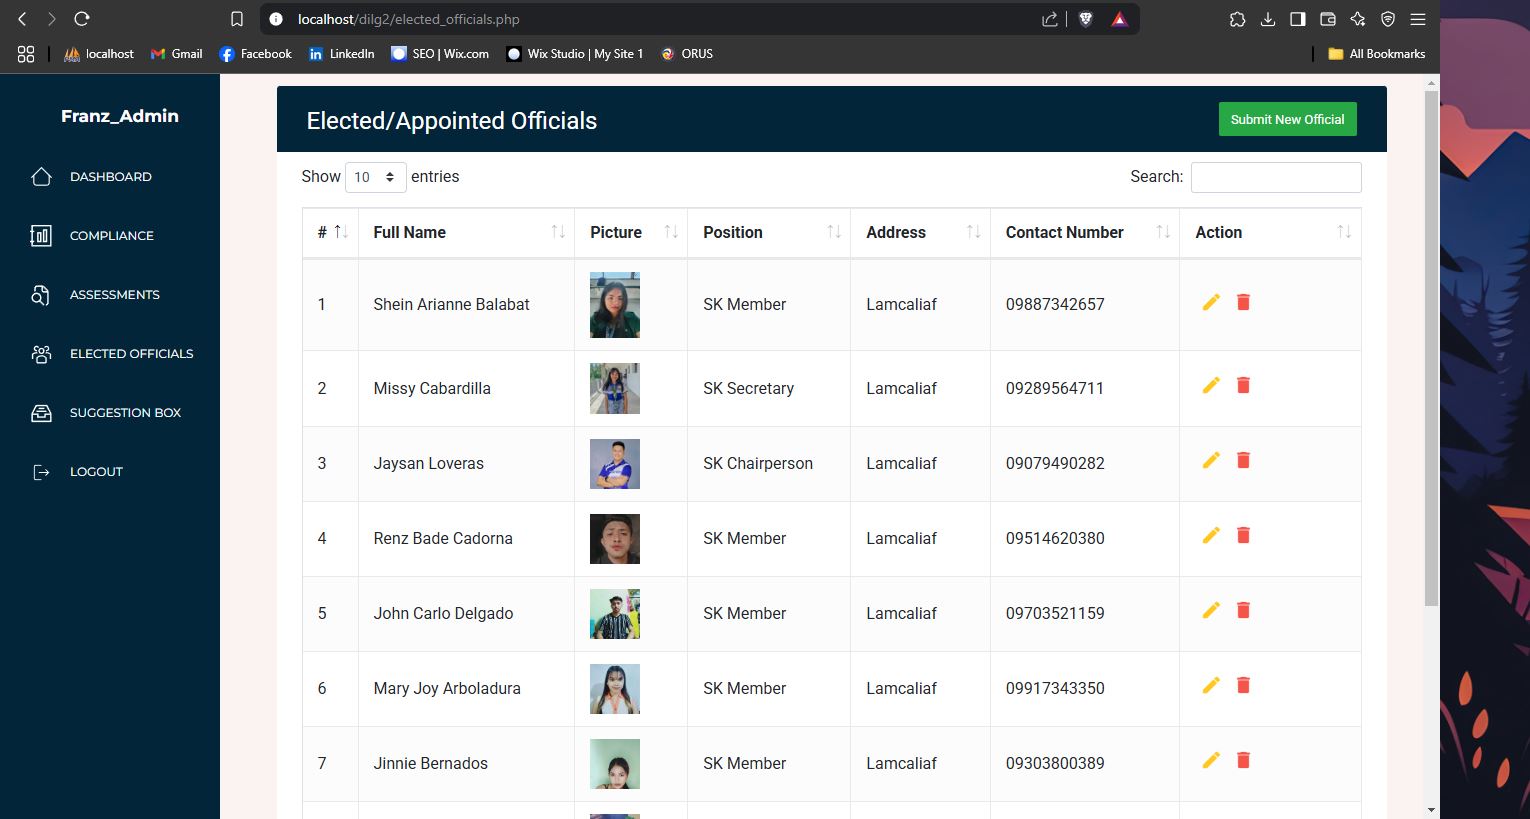
Task: Click the Suggestion Box inbox icon
Action: (41, 413)
